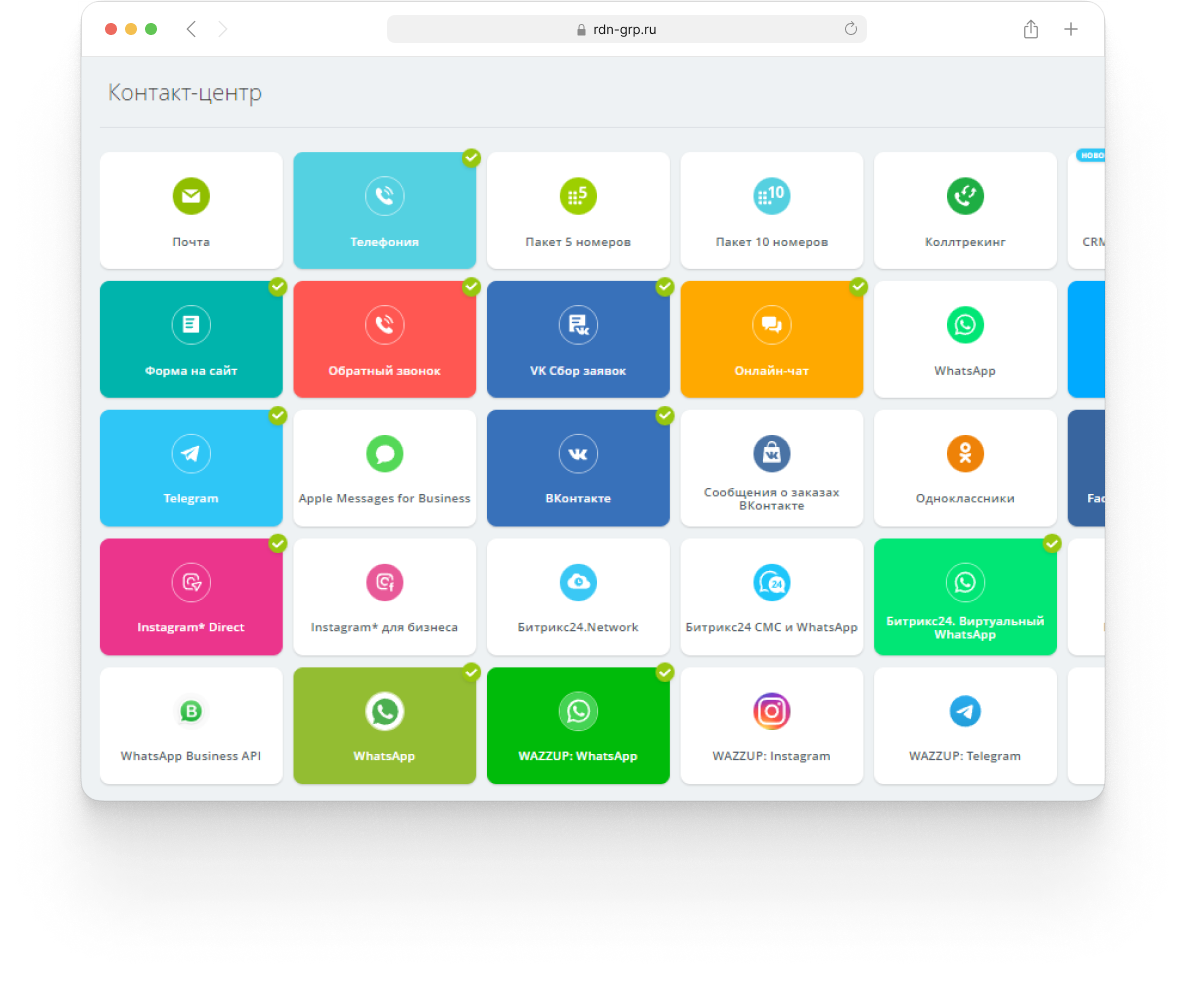The image size is (1186, 982).
Task: Click the WAZZUP: Telegram label
Action: point(965,756)
